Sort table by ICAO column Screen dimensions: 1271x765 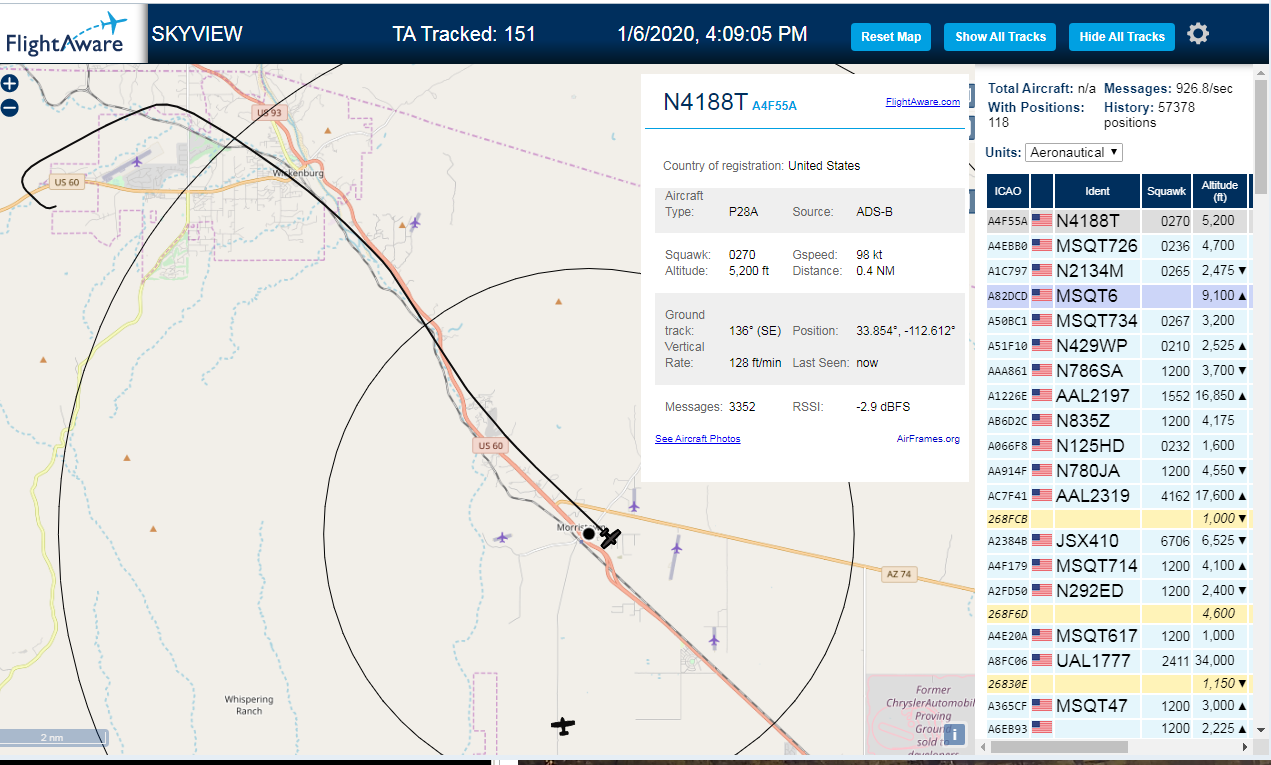pos(1008,191)
